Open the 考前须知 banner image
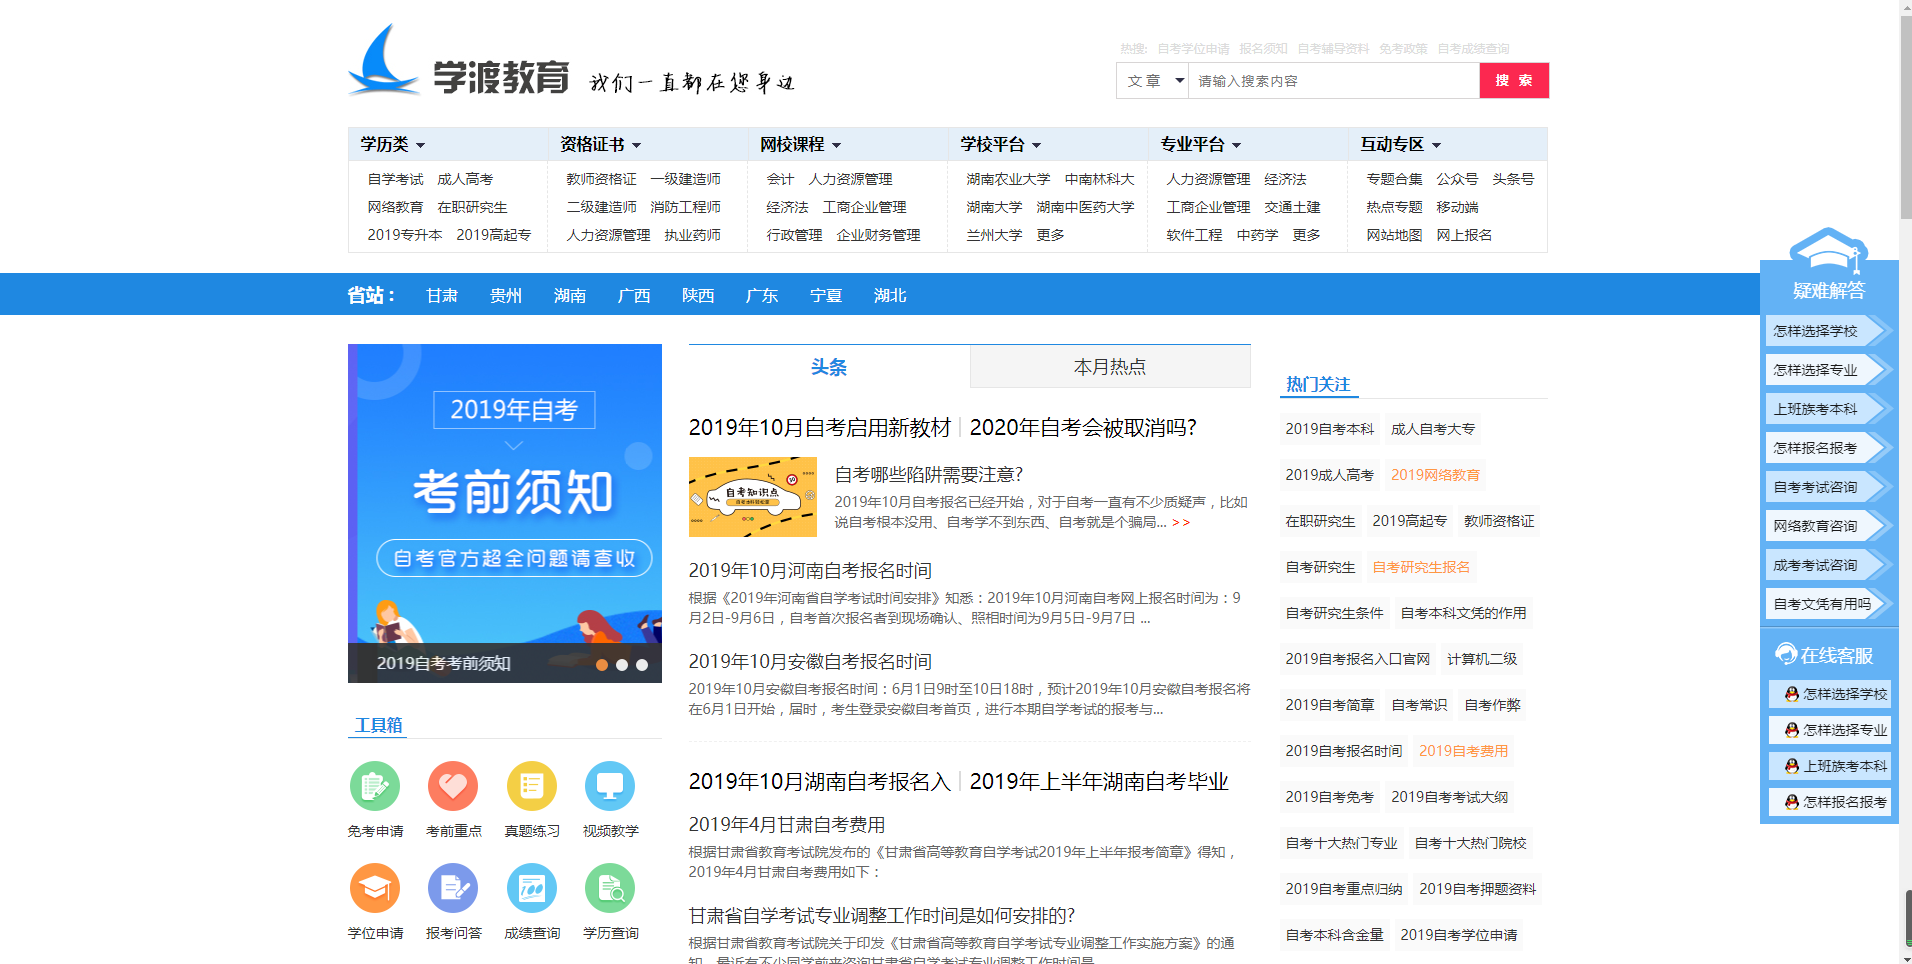The width and height of the screenshot is (1912, 964). tap(505, 513)
